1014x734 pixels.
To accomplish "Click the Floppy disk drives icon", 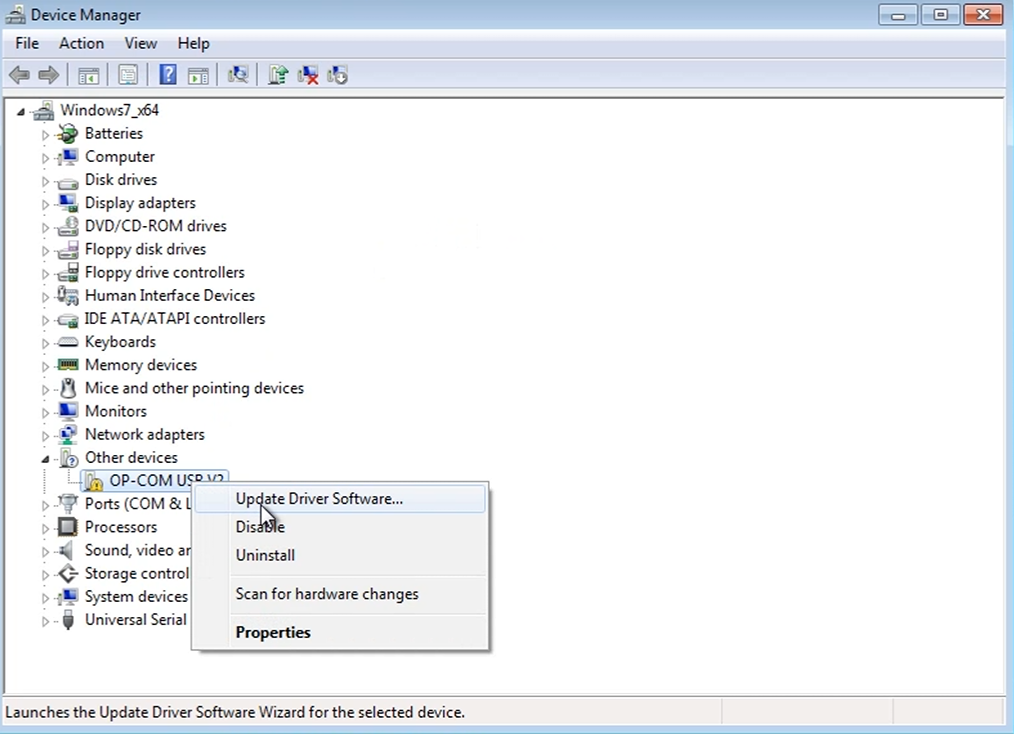I will pos(67,250).
